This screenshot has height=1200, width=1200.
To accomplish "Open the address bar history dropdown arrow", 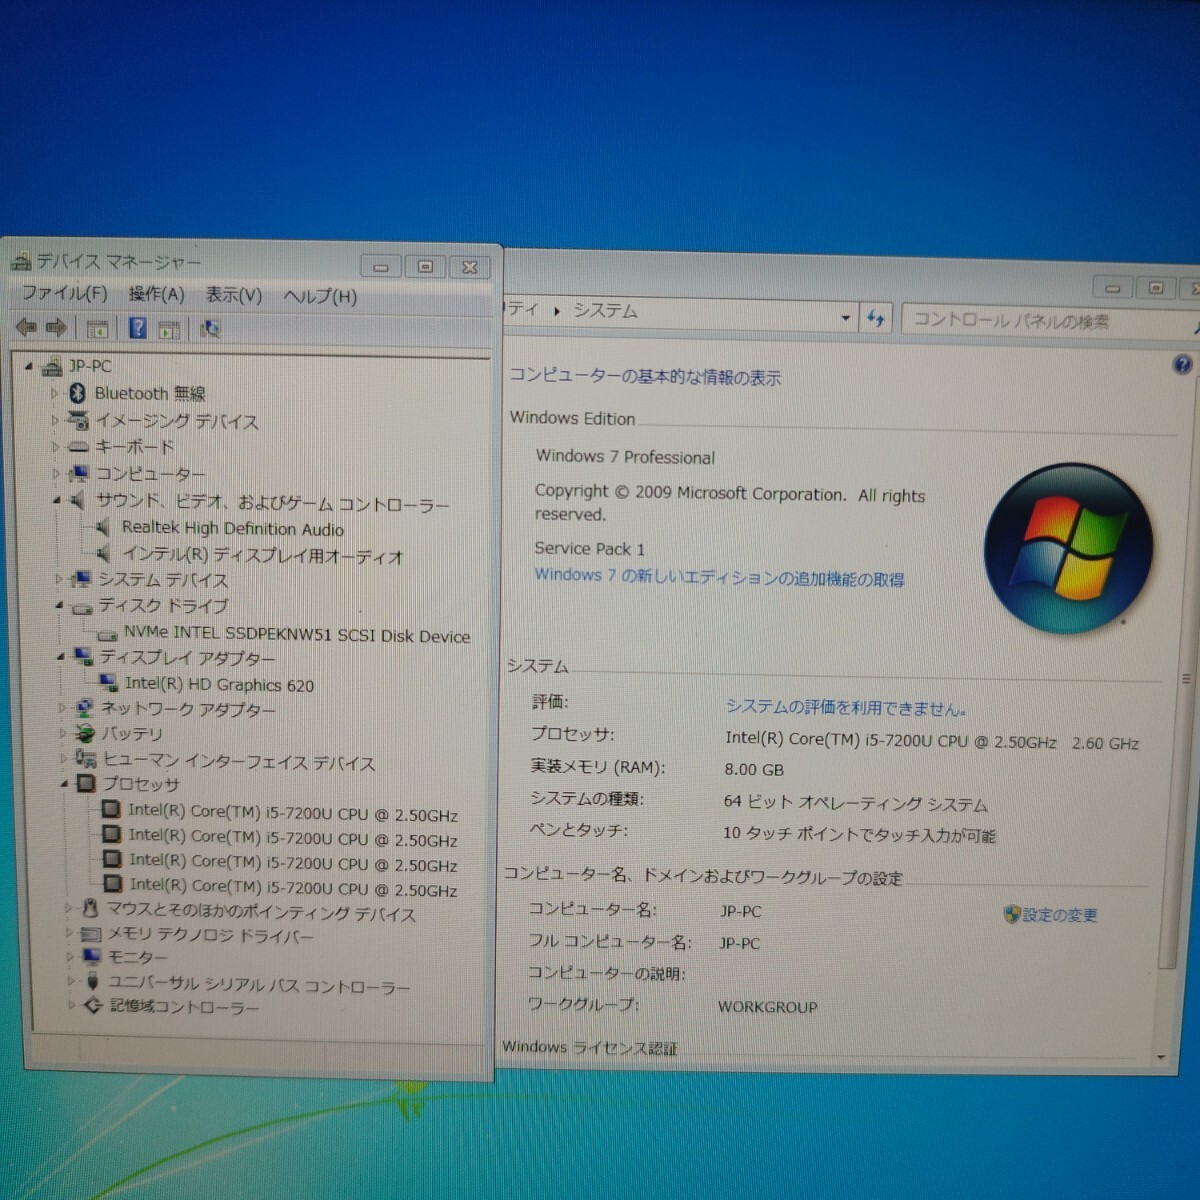I will coord(846,318).
